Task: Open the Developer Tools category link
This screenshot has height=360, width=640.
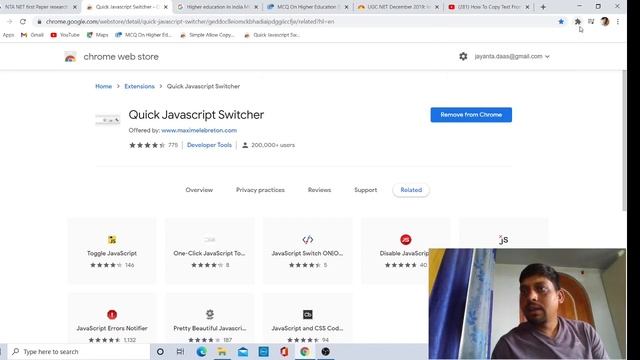Action: [x=209, y=145]
